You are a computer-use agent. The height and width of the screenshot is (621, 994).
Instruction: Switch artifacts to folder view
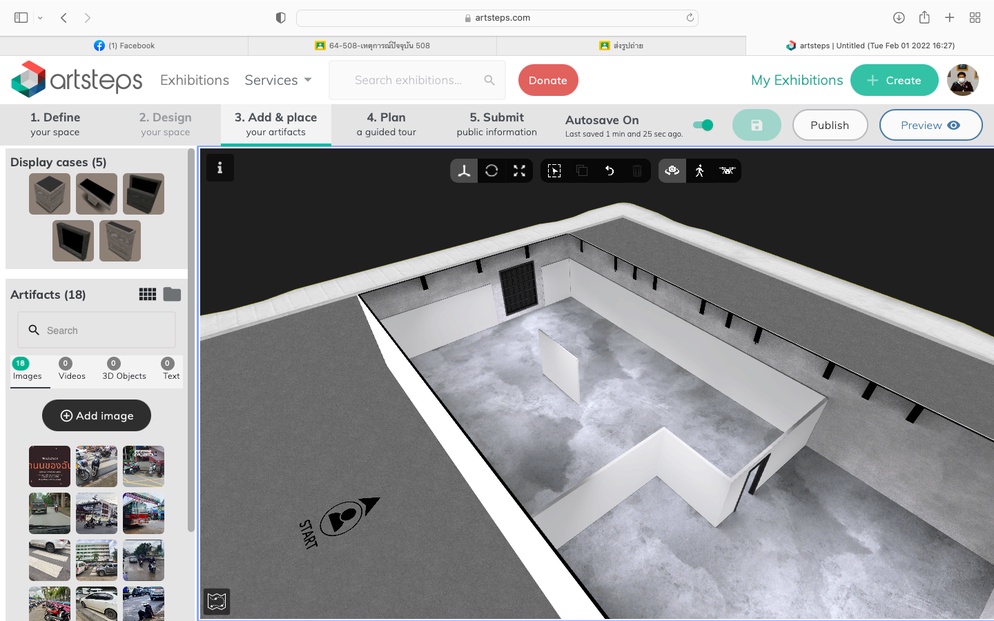pyautogui.click(x=172, y=294)
